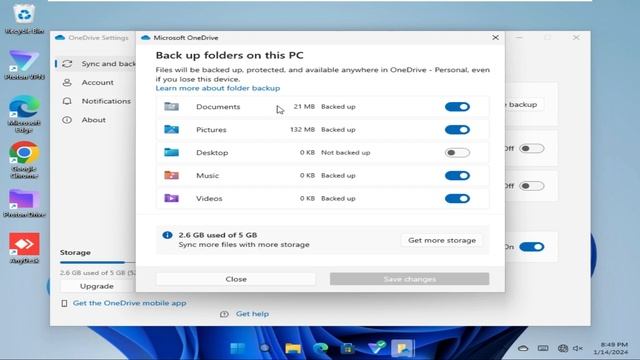Select Sync and backup in settings sidebar

(x=96, y=64)
